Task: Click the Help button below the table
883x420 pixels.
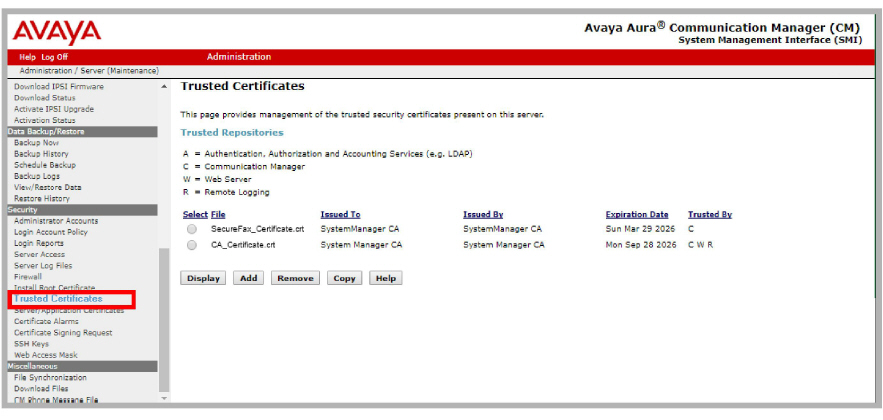Action: [x=386, y=278]
